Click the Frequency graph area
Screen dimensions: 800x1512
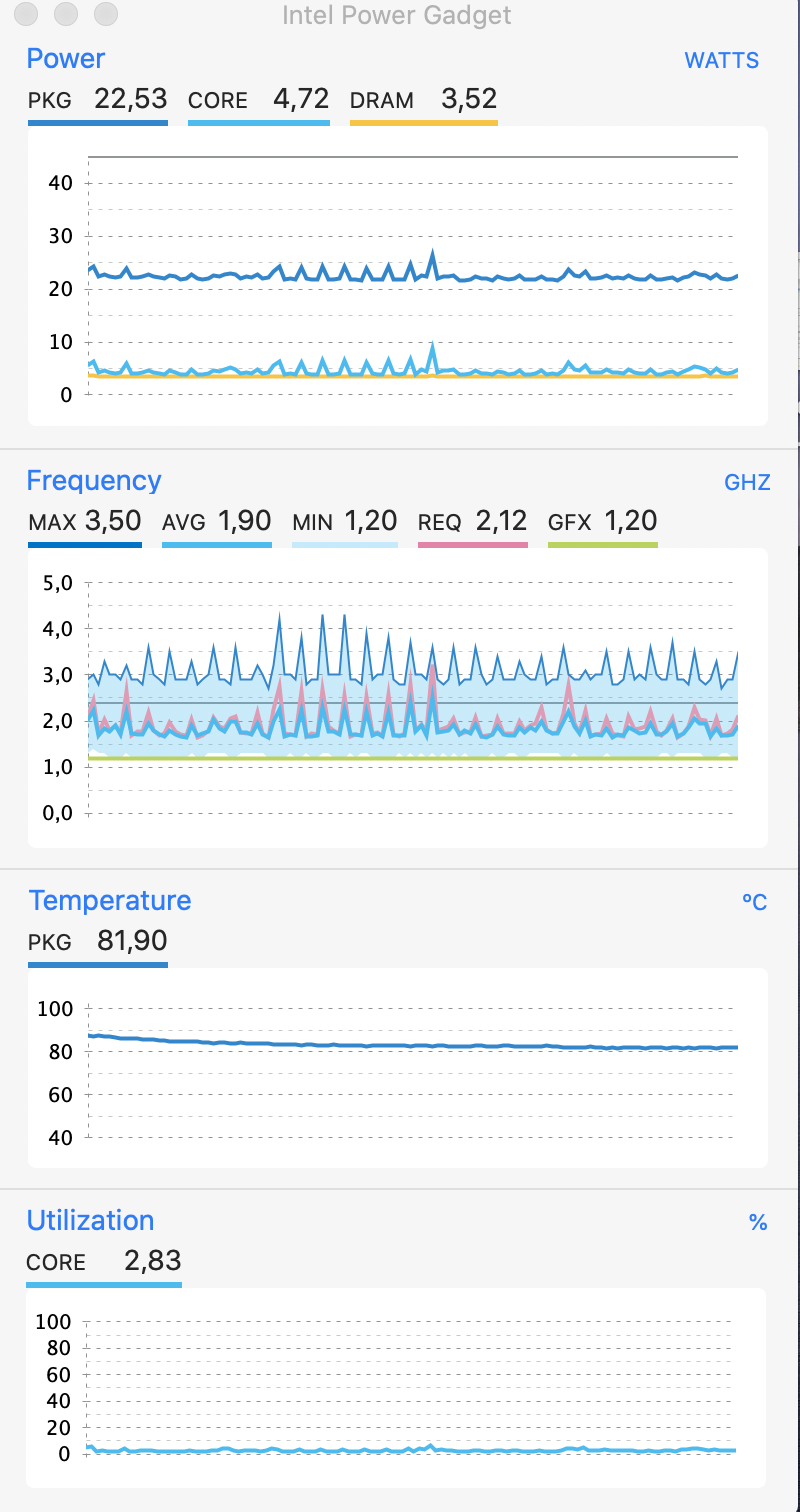tap(397, 697)
